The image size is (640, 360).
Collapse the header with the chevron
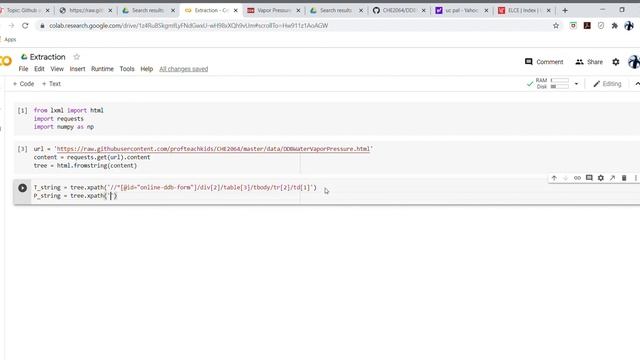(x=637, y=84)
